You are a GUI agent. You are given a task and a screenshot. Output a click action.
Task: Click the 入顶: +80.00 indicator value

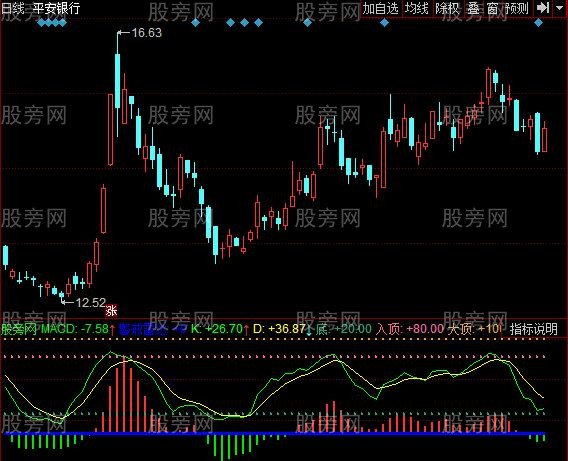click(410, 329)
